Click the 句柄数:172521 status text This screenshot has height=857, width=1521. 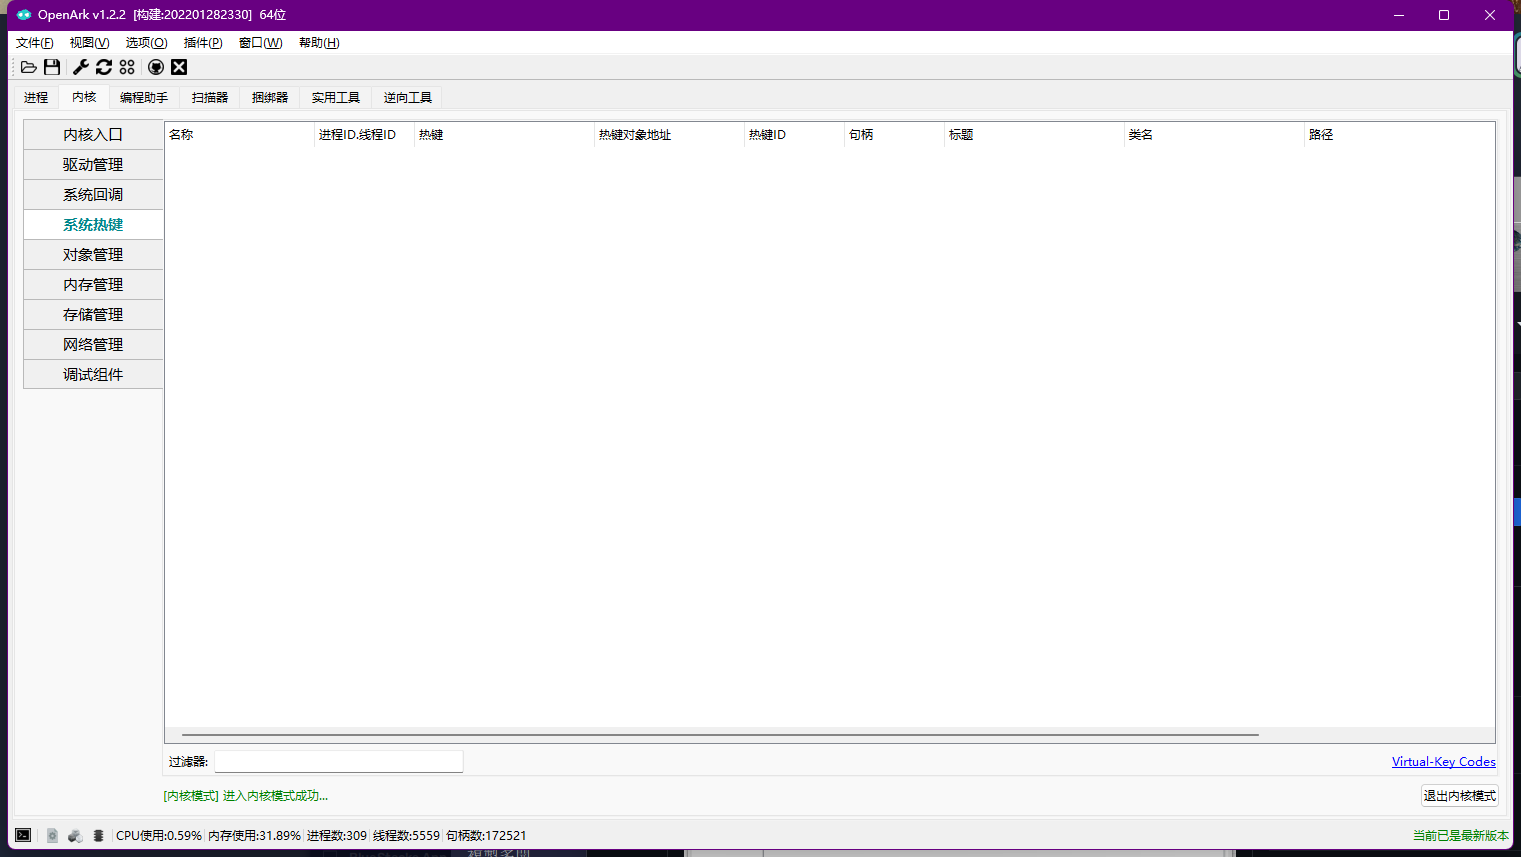(x=486, y=836)
